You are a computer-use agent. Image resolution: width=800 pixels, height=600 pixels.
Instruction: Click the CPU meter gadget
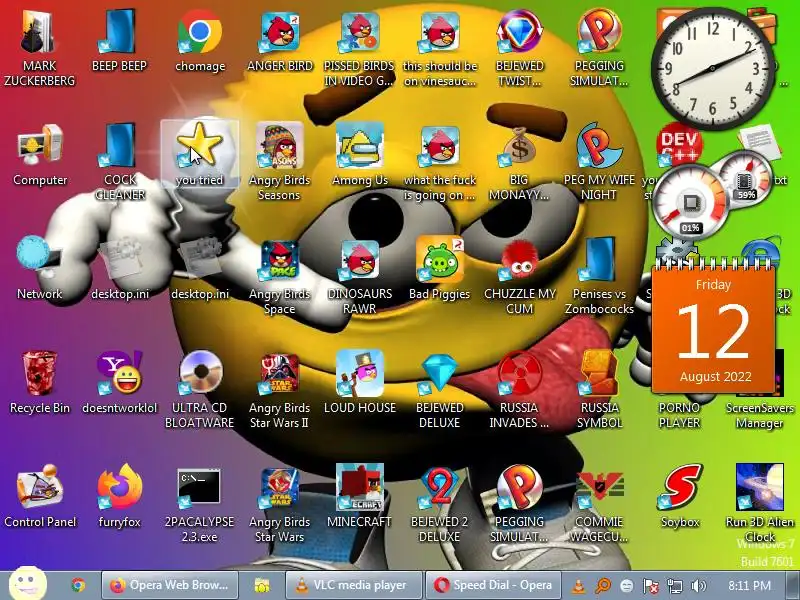click(x=691, y=201)
